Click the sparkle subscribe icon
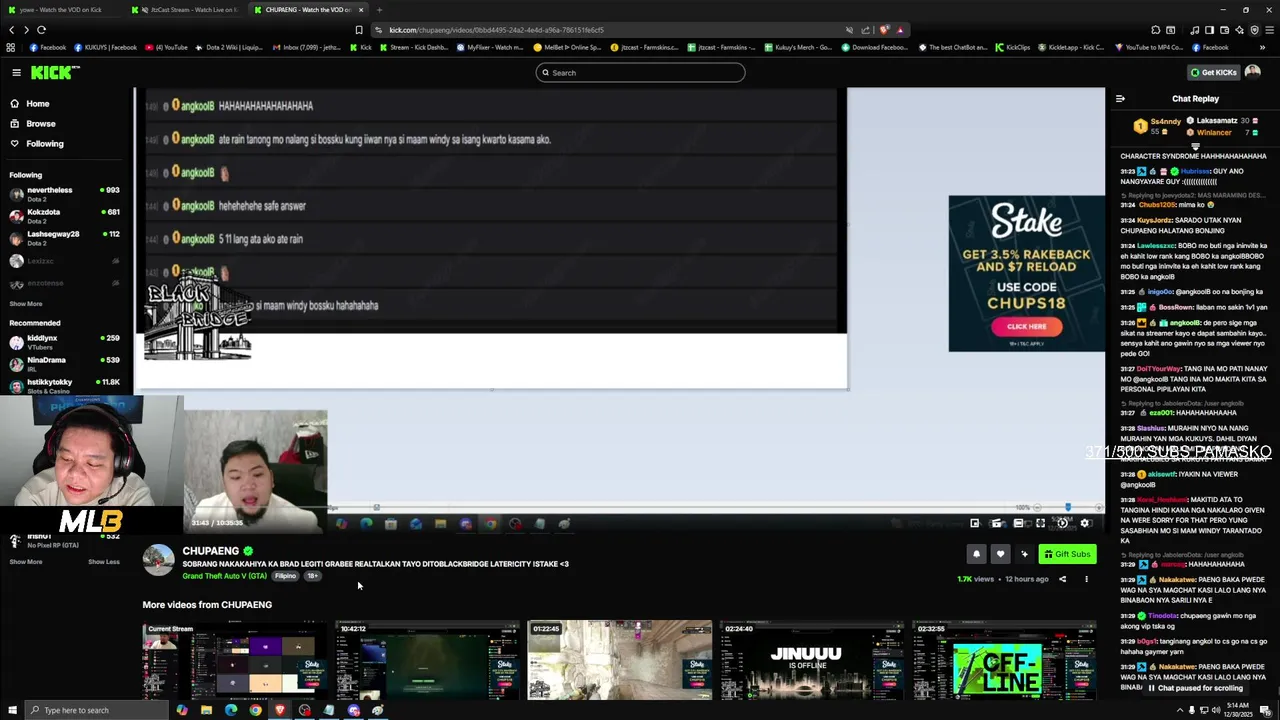The width and height of the screenshot is (1280, 720). (1024, 554)
